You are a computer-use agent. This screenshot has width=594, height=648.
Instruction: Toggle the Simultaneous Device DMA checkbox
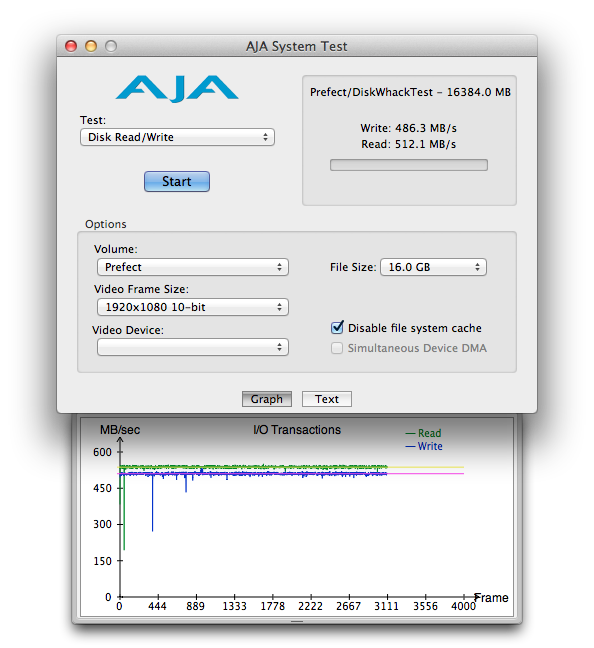click(x=337, y=348)
